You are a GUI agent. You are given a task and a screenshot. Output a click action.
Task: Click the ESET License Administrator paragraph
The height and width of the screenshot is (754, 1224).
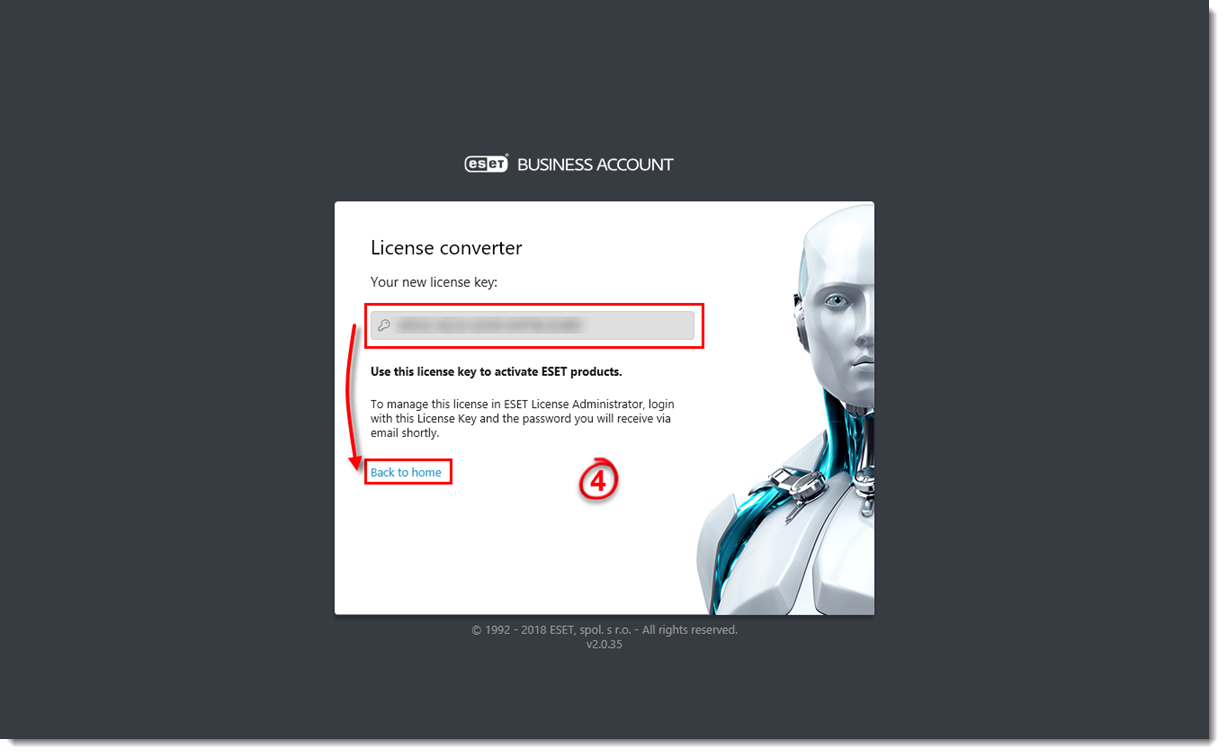pyautogui.click(x=521, y=419)
